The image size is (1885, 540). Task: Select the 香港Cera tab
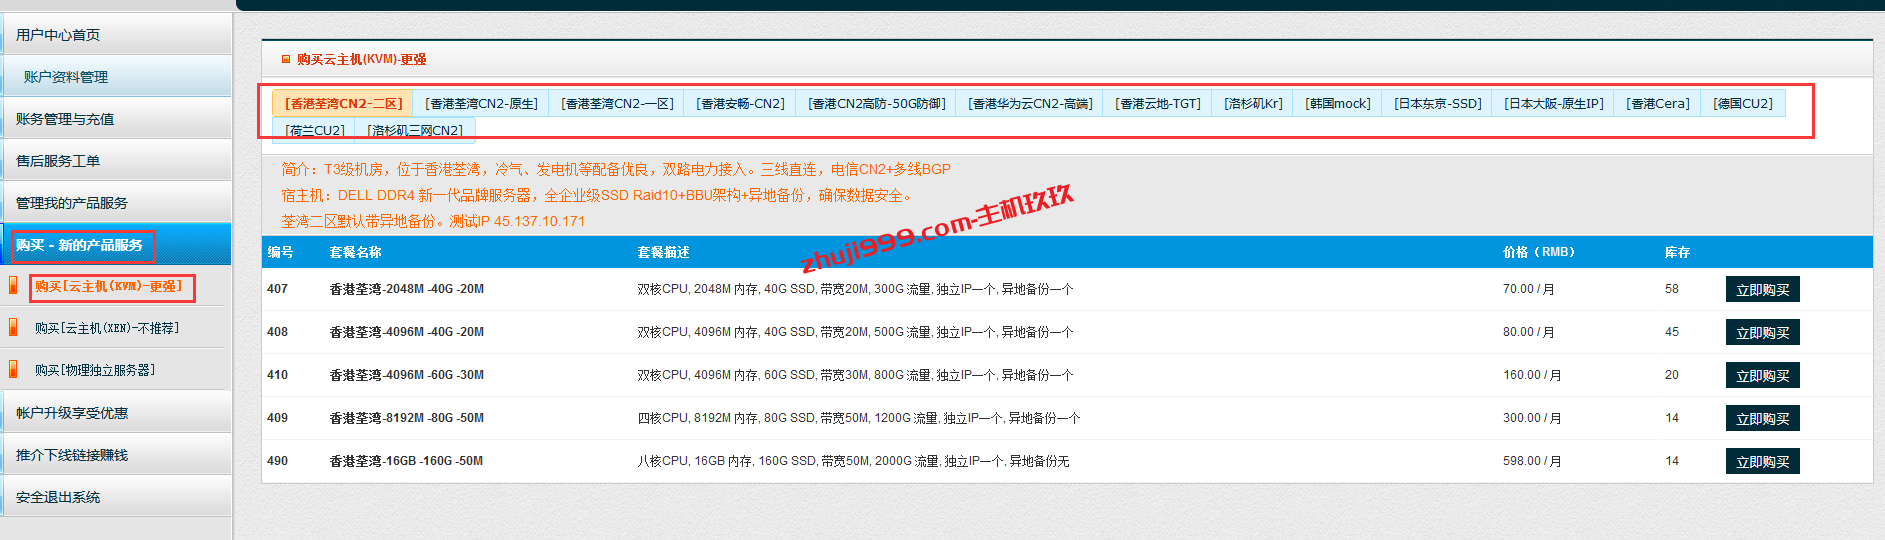pos(1657,103)
